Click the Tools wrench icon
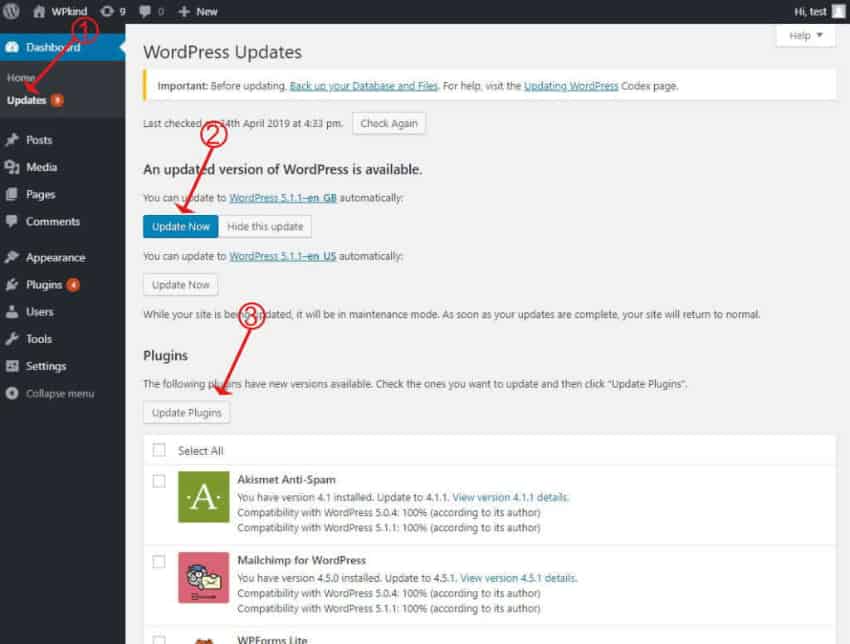Screen dimensions: 850x644 [x=12, y=339]
